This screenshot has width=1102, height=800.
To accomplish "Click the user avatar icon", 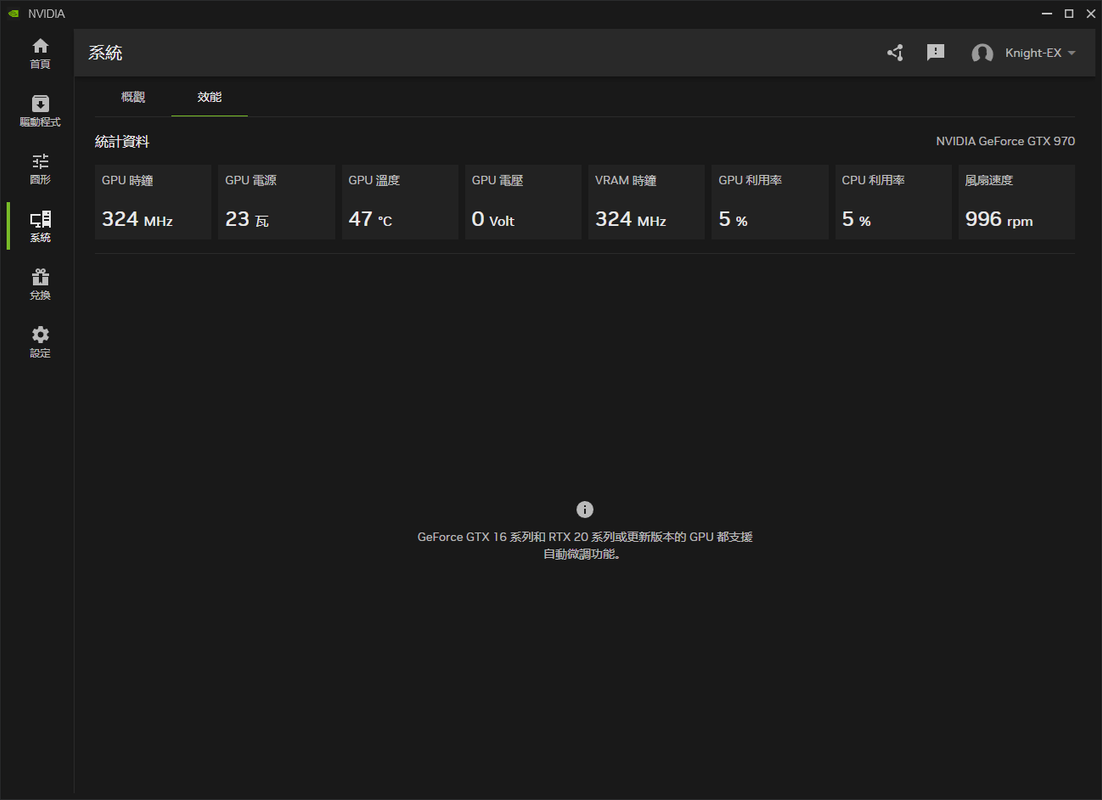I will coord(982,53).
